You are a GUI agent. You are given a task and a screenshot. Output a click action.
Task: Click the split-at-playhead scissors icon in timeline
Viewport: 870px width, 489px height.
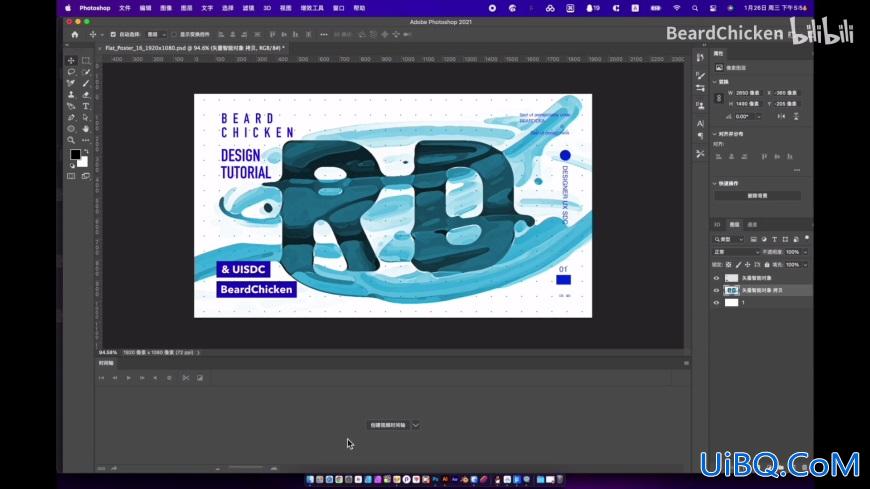[x=186, y=378]
